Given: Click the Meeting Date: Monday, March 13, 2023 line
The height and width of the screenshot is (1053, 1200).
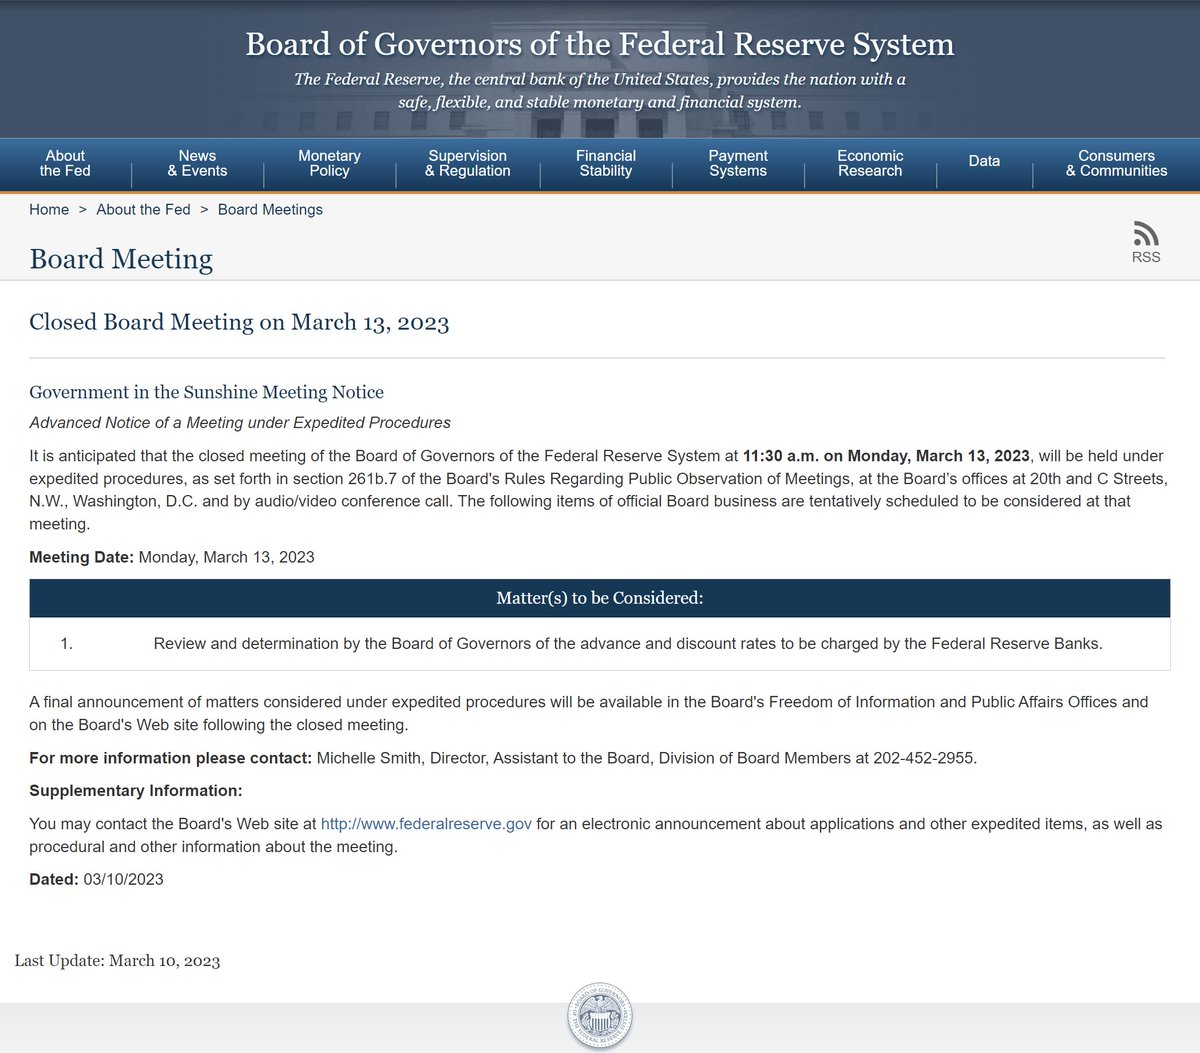Looking at the screenshot, I should coord(172,557).
